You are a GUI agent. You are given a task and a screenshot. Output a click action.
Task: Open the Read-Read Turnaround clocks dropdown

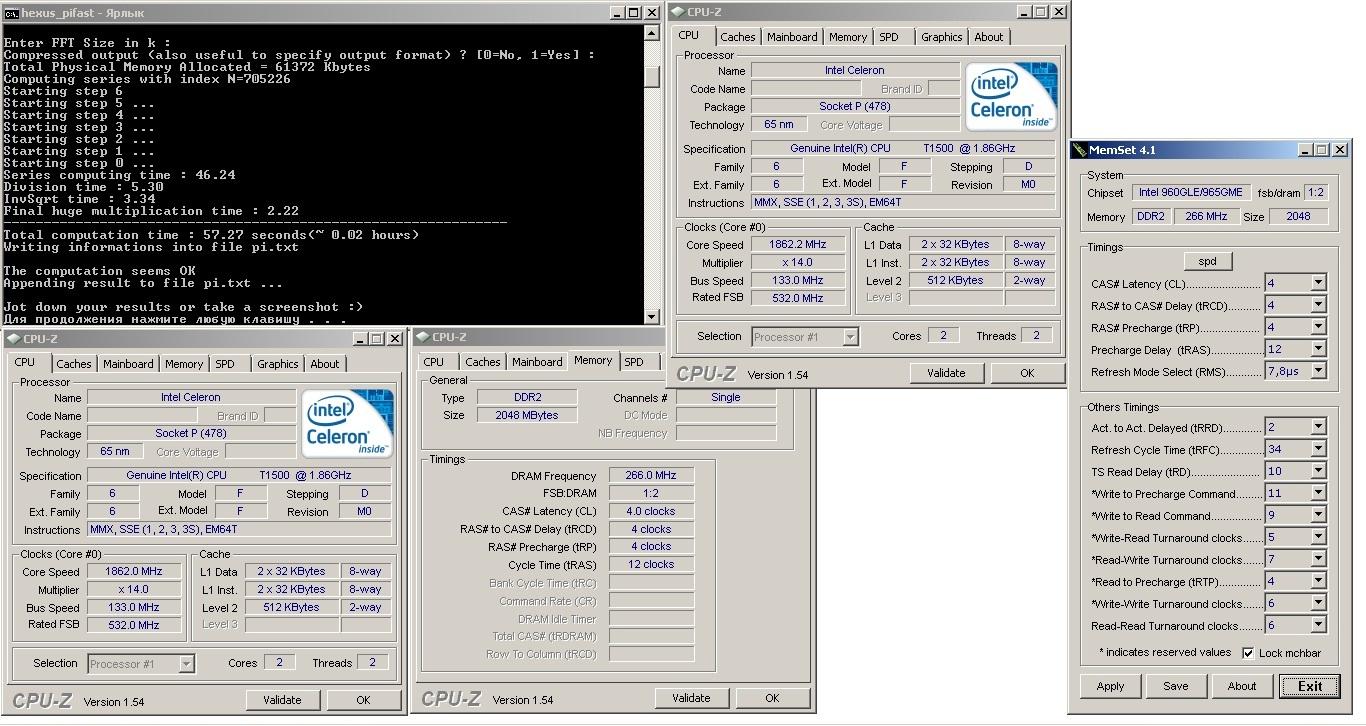[x=1318, y=625]
